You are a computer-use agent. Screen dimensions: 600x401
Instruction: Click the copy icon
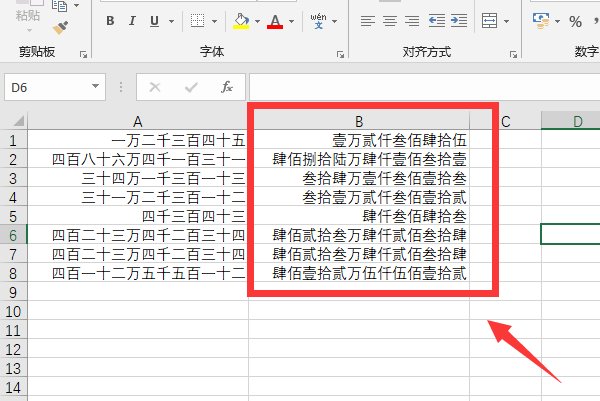[x=59, y=5]
